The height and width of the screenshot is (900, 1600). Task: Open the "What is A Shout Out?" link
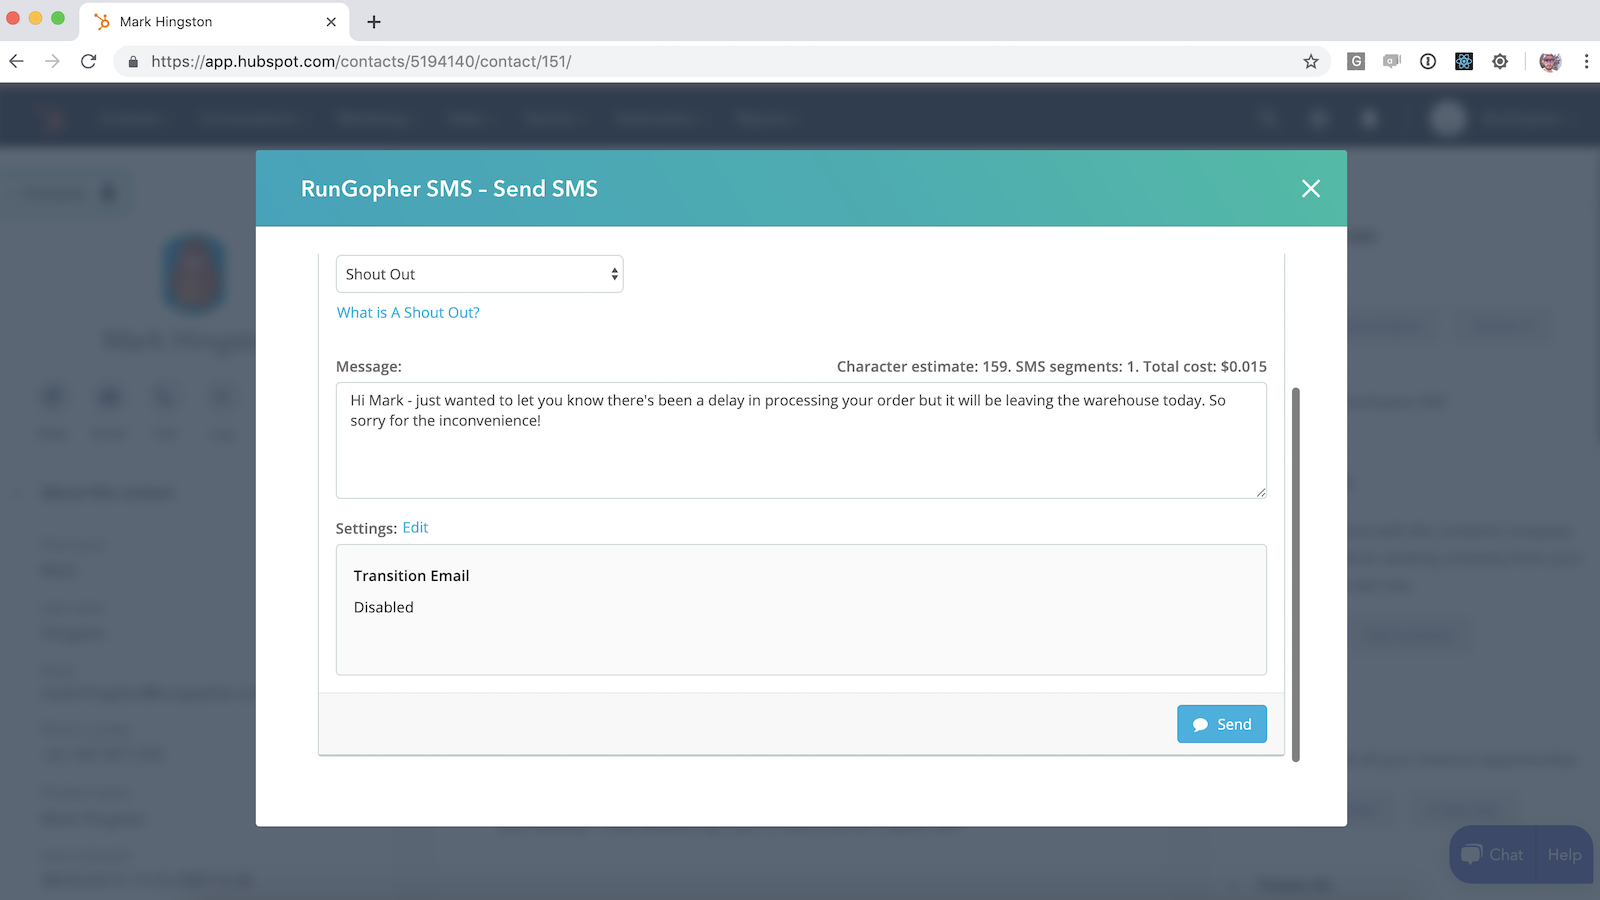point(407,312)
